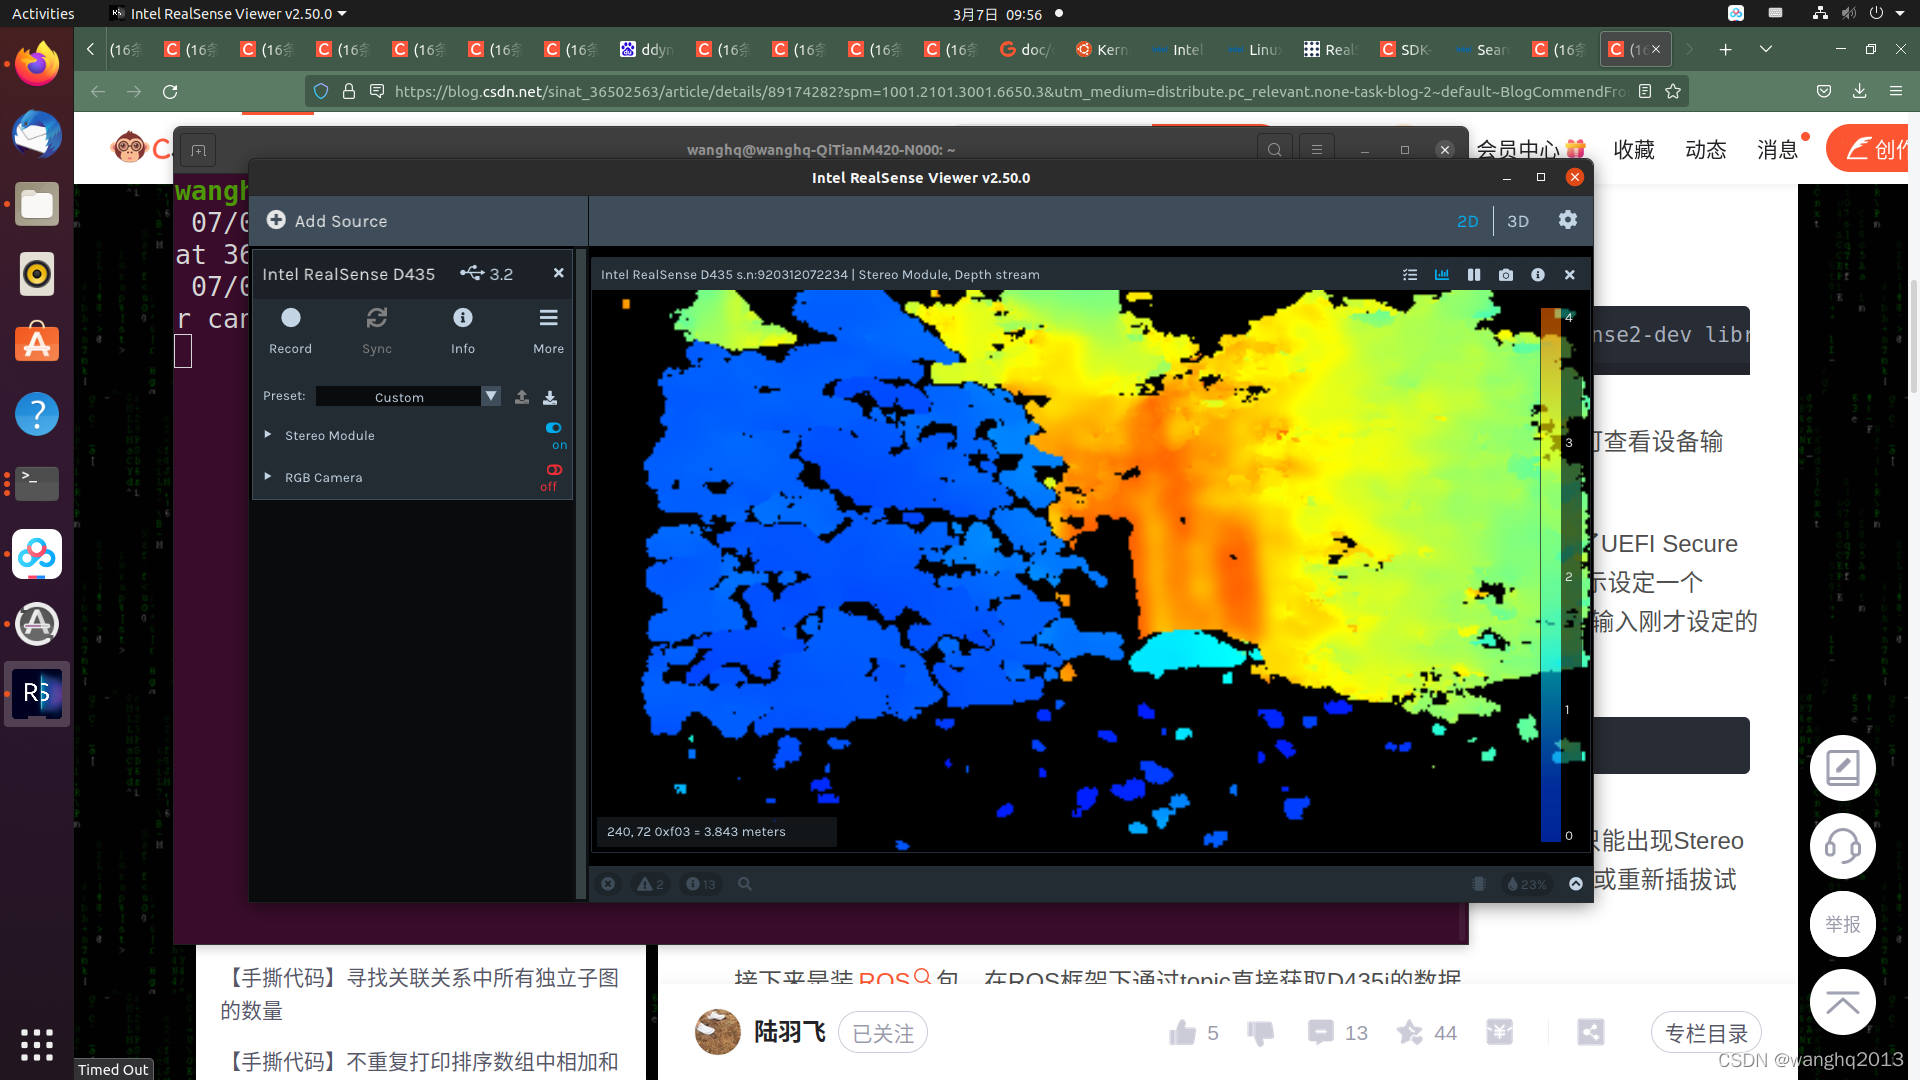Open 消息 messages on CSDN
Image resolution: width=1920 pixels, height=1080 pixels.
click(1778, 150)
